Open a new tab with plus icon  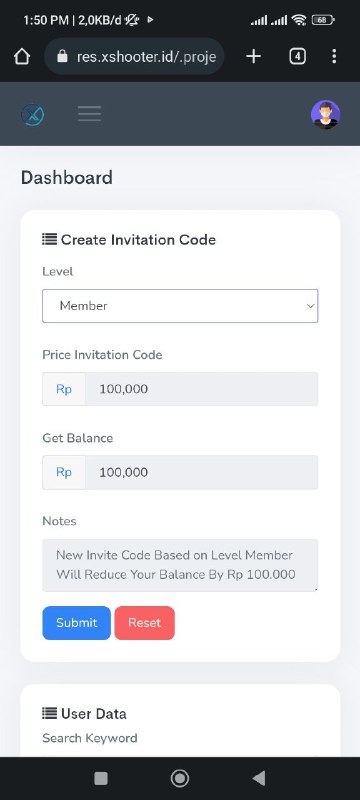click(253, 56)
